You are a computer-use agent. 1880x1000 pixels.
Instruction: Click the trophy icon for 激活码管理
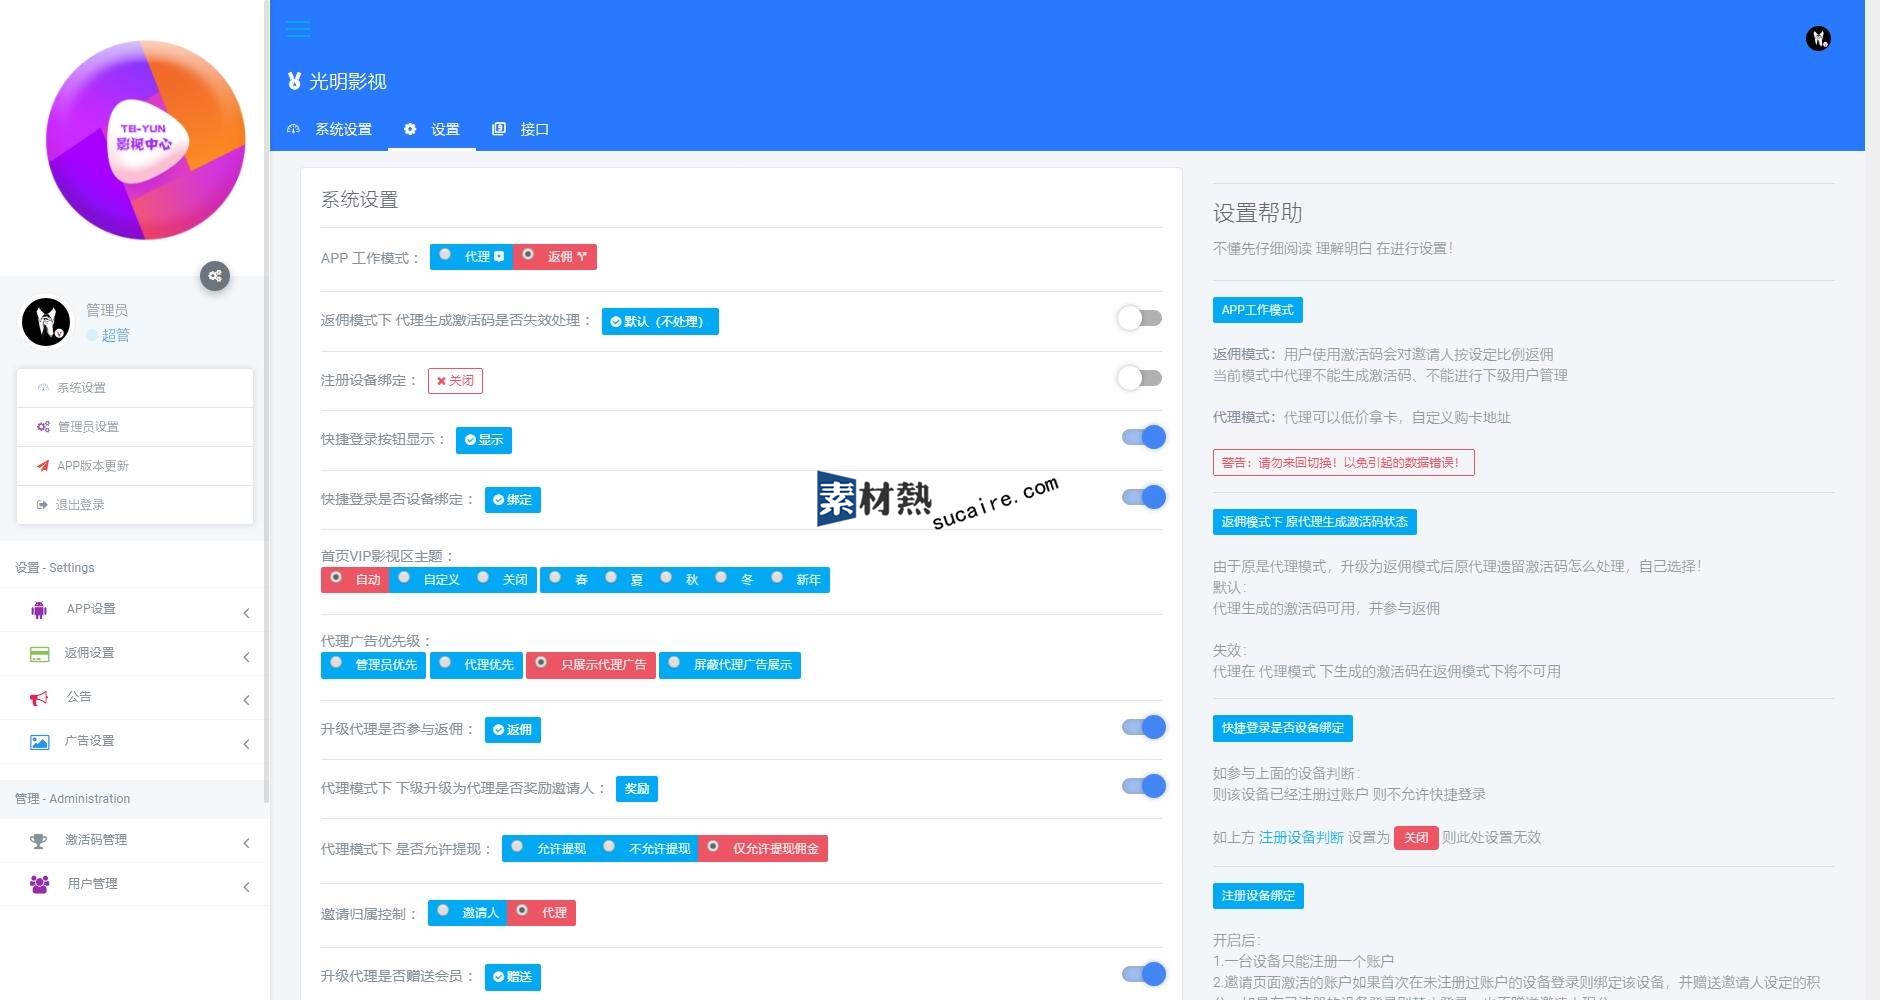pyautogui.click(x=39, y=841)
